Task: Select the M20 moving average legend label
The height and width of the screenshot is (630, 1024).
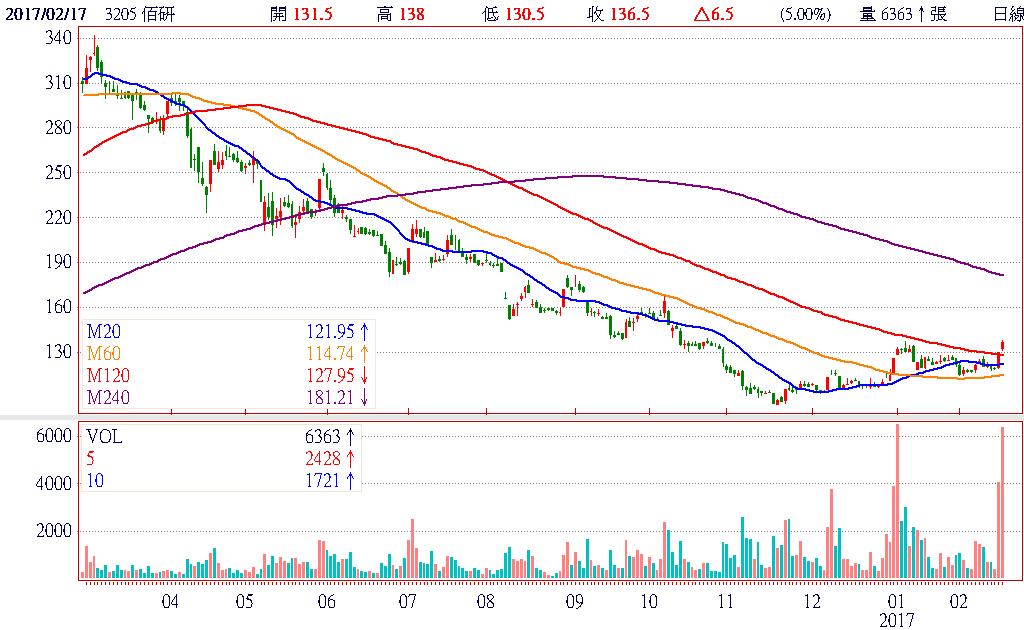Action: click(103, 329)
